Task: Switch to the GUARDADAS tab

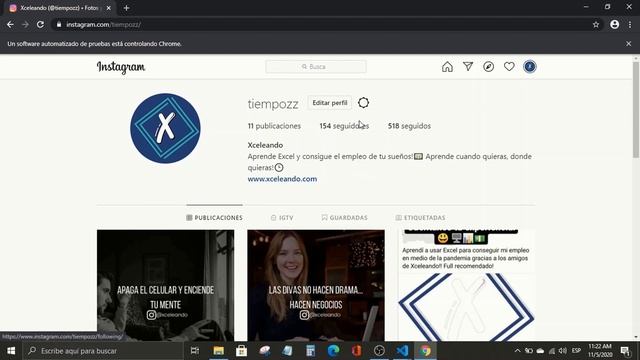Action: click(344, 218)
